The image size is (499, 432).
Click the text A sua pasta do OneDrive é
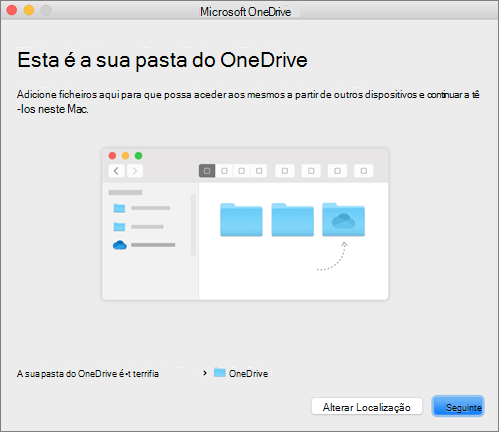[70, 374]
